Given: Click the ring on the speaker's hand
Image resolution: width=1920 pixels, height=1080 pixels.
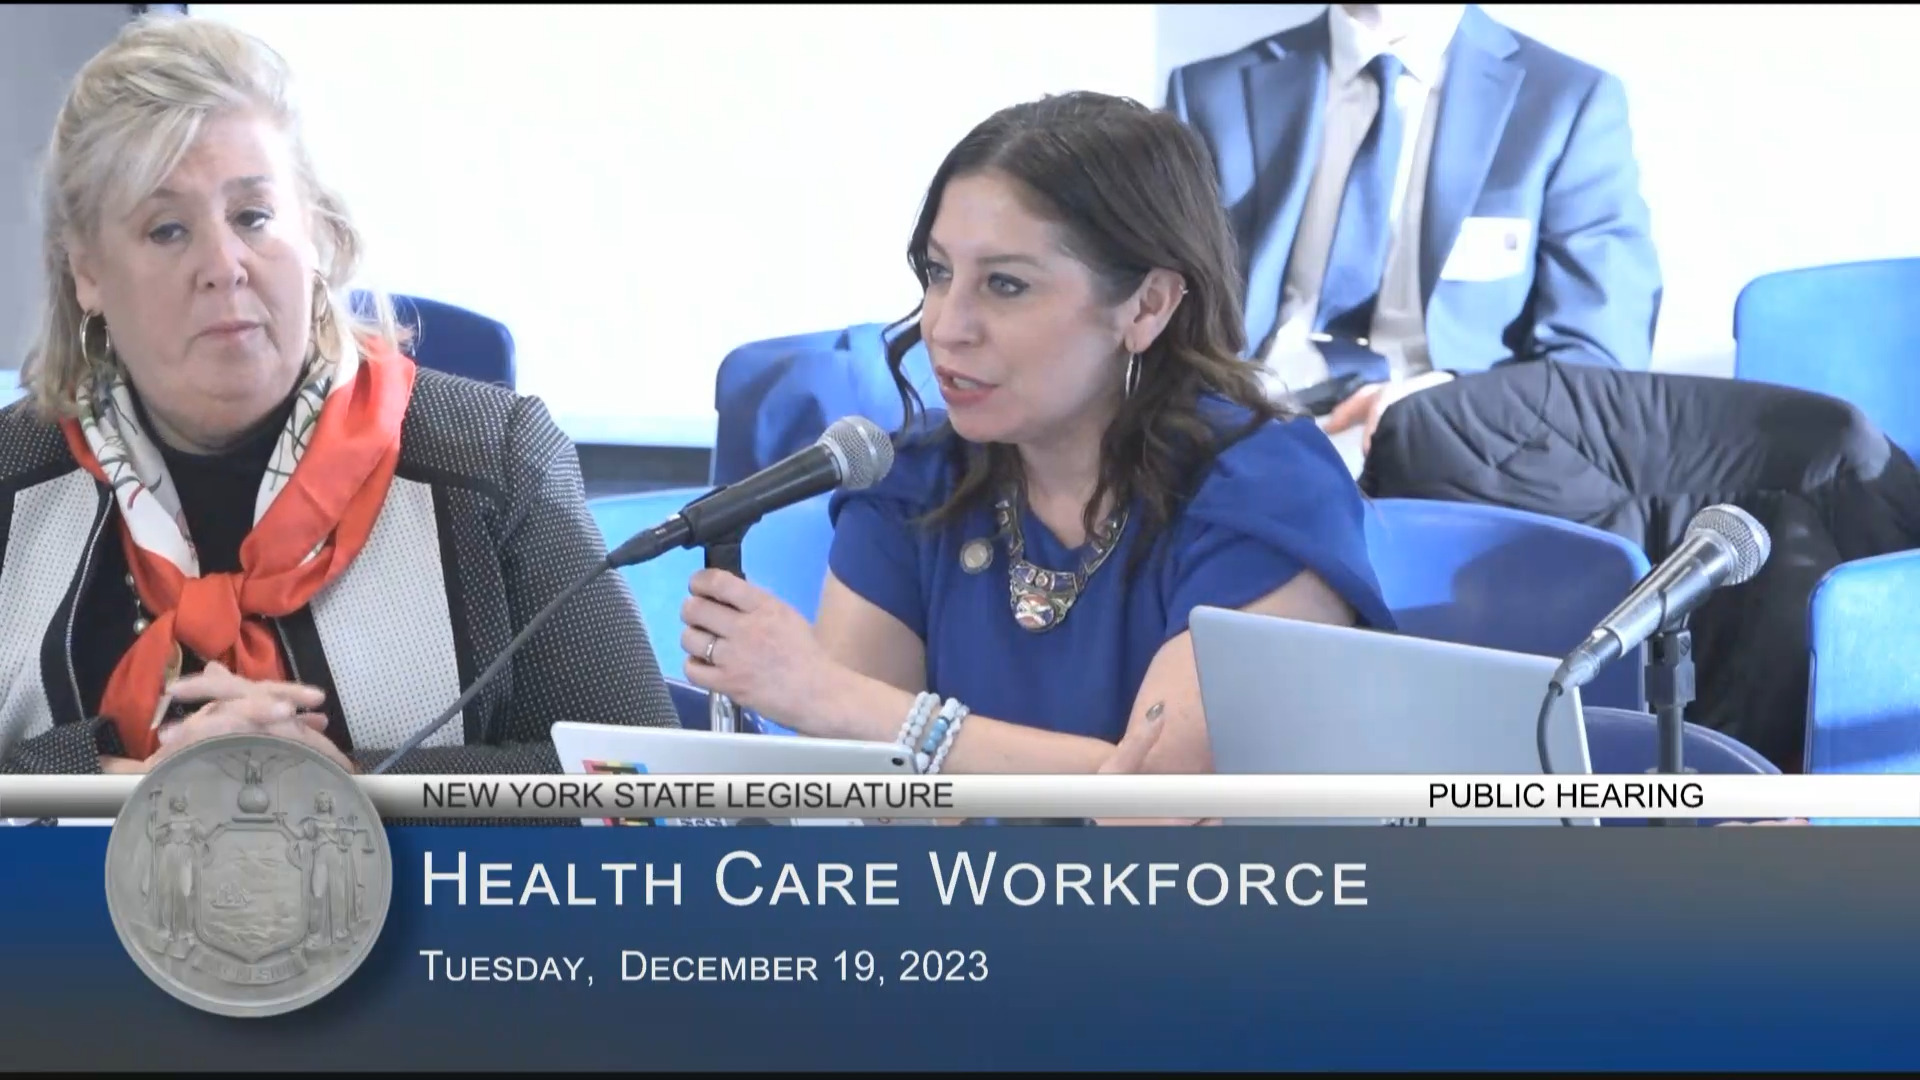Looking at the screenshot, I should (711, 648).
